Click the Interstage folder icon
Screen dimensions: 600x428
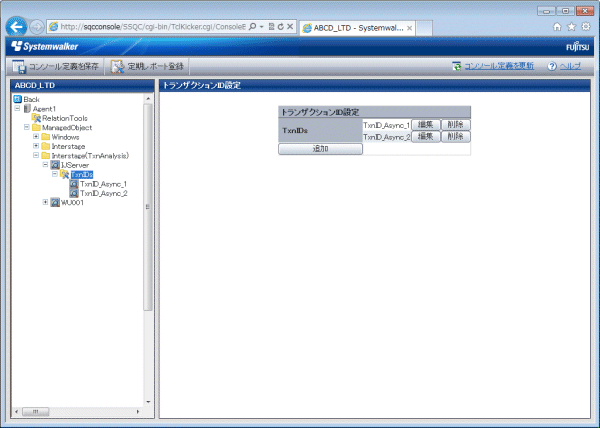point(46,146)
